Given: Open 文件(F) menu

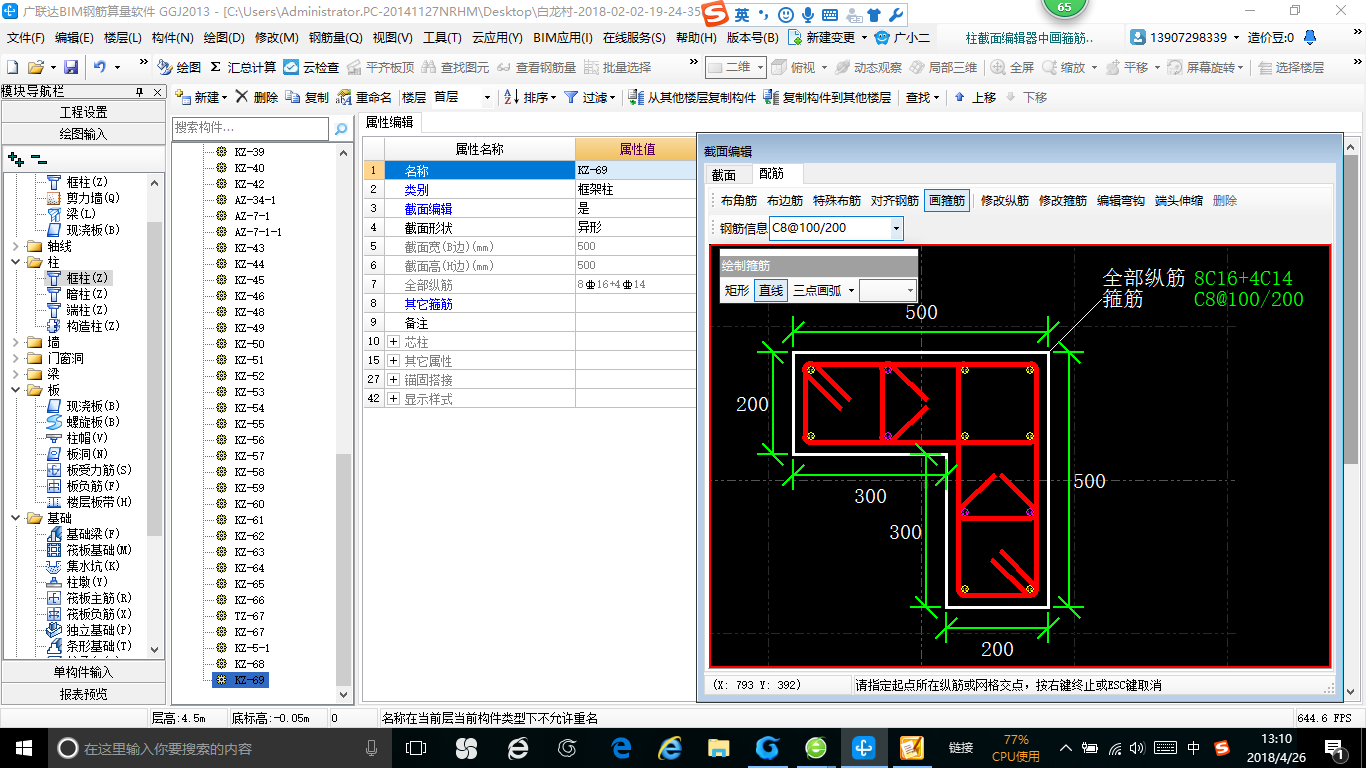Looking at the screenshot, I should 26,37.
